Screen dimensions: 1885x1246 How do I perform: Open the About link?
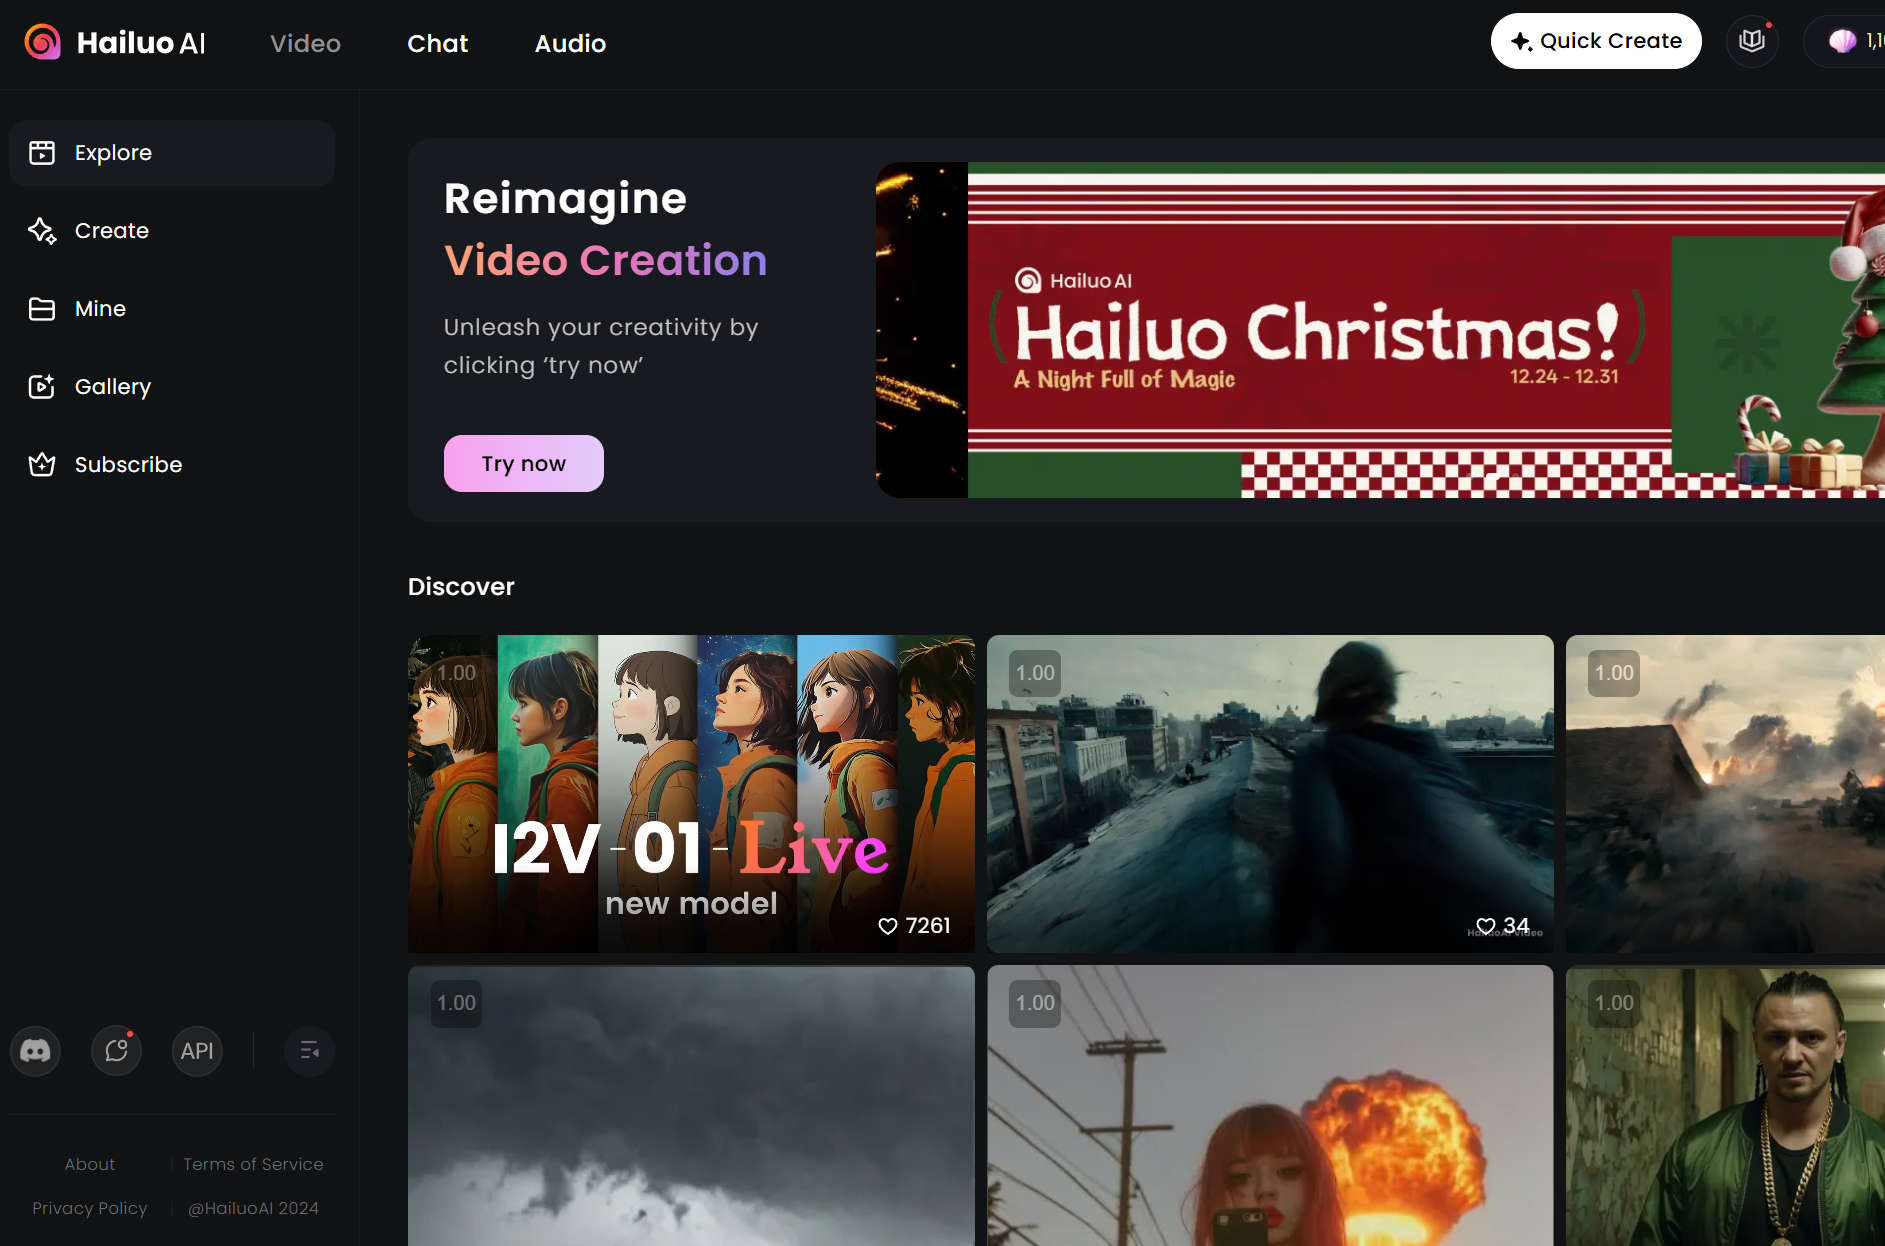coord(90,1164)
